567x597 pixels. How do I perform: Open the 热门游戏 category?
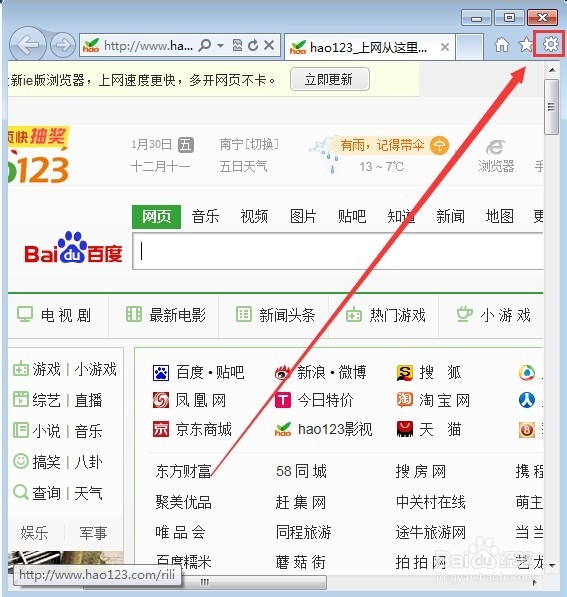click(385, 315)
